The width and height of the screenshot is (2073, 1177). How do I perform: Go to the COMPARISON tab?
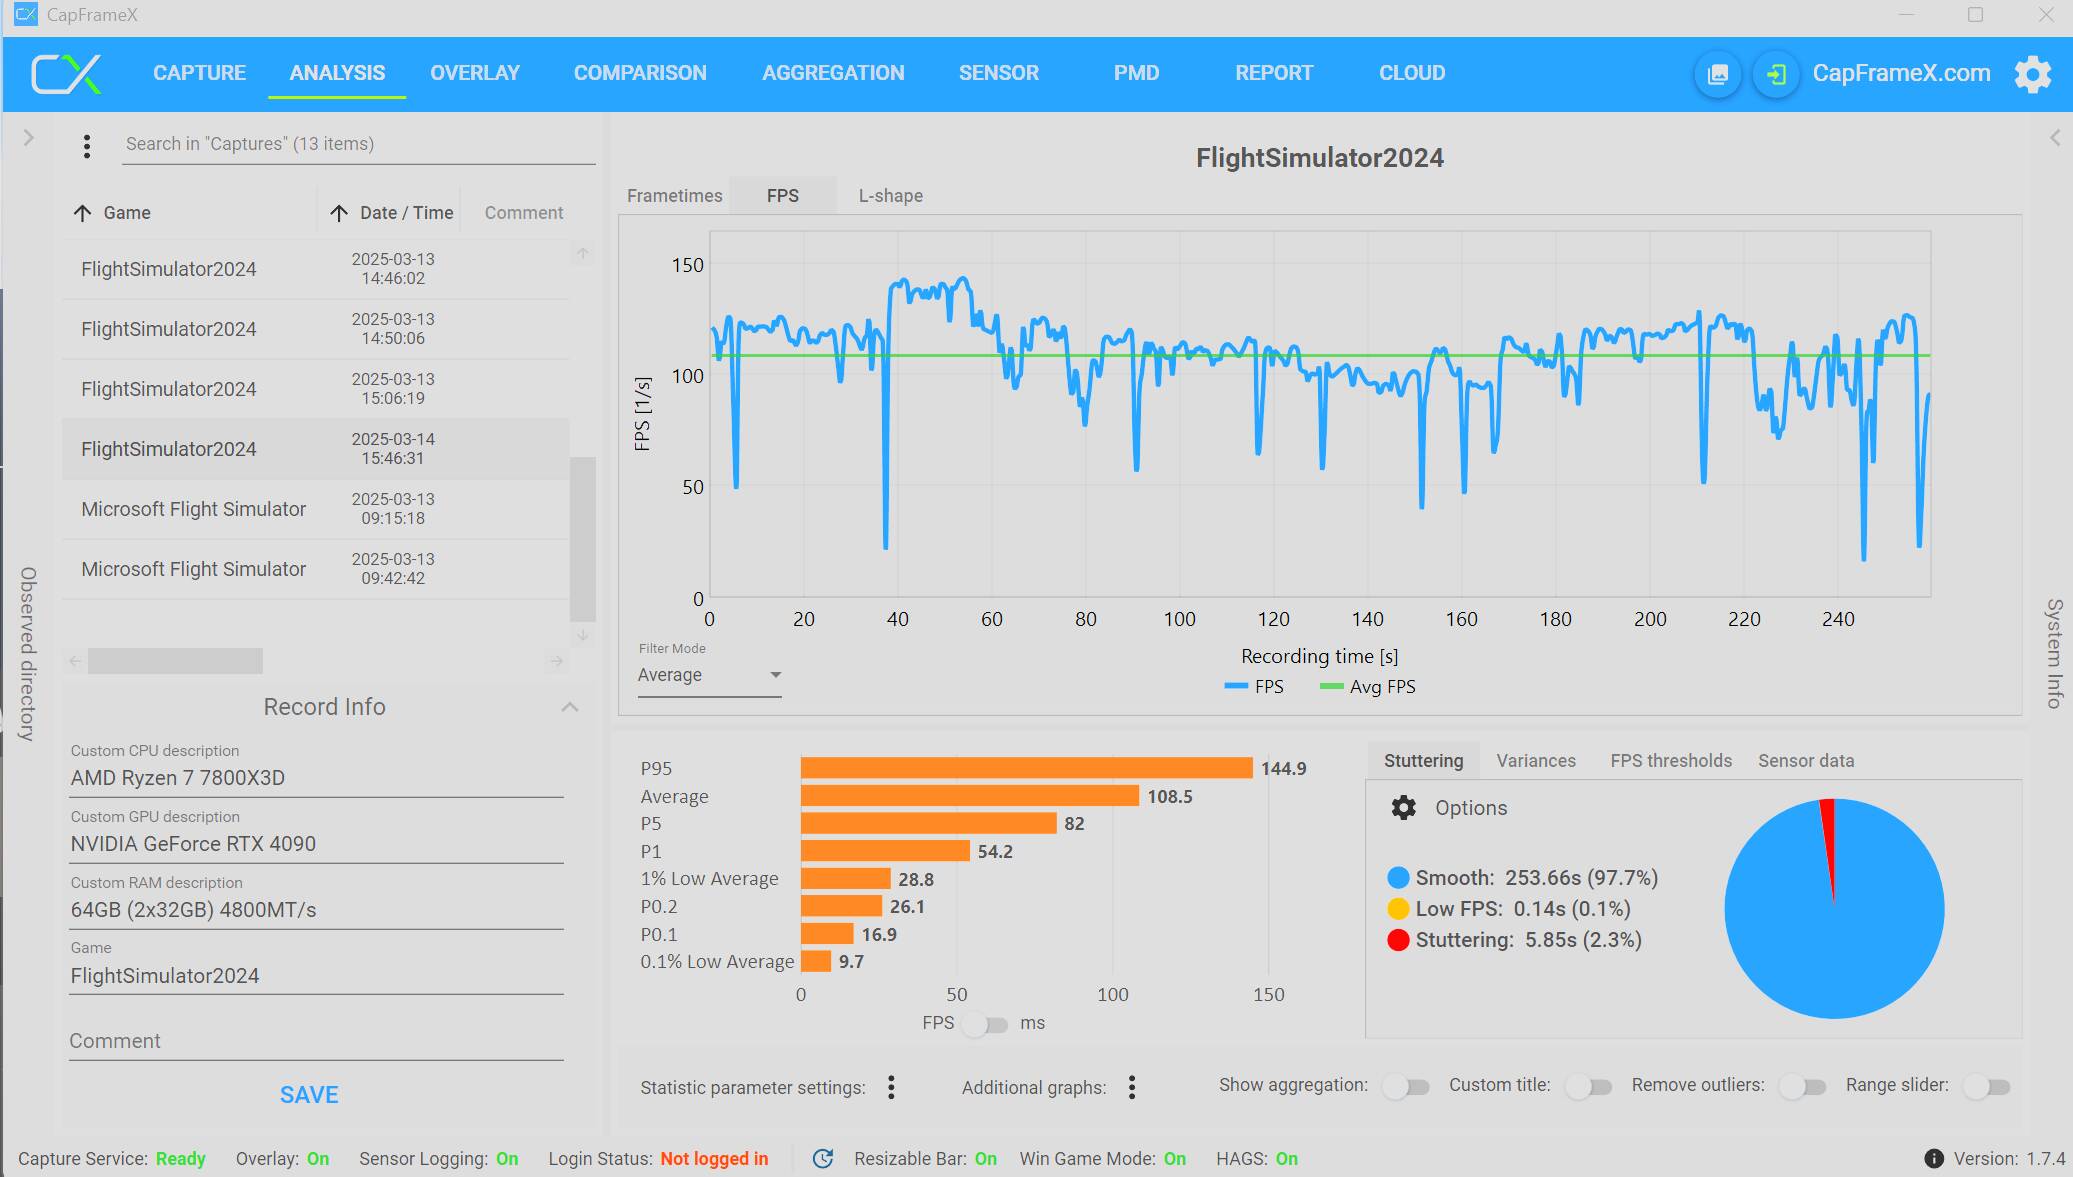pyautogui.click(x=640, y=73)
